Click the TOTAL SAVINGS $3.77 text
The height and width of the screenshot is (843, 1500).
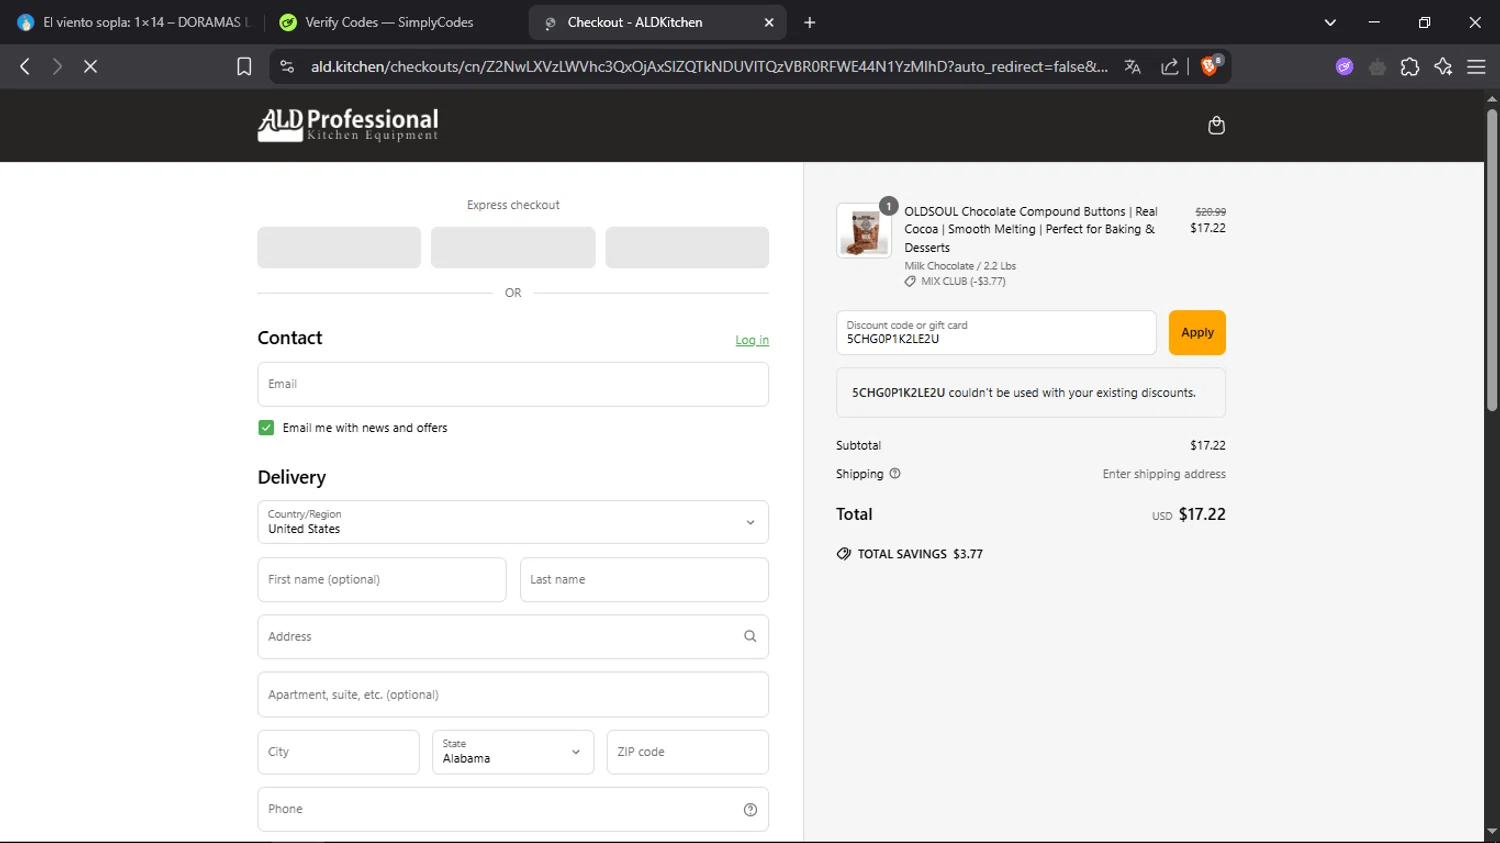click(920, 554)
